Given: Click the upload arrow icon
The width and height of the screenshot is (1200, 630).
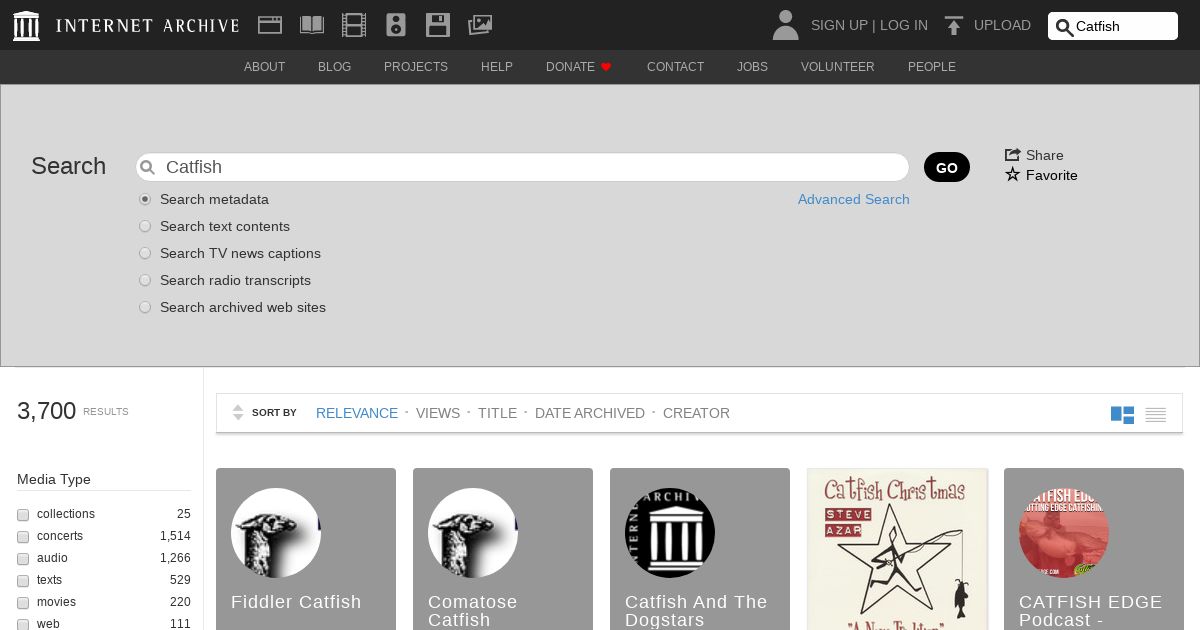Looking at the screenshot, I should 954,26.
